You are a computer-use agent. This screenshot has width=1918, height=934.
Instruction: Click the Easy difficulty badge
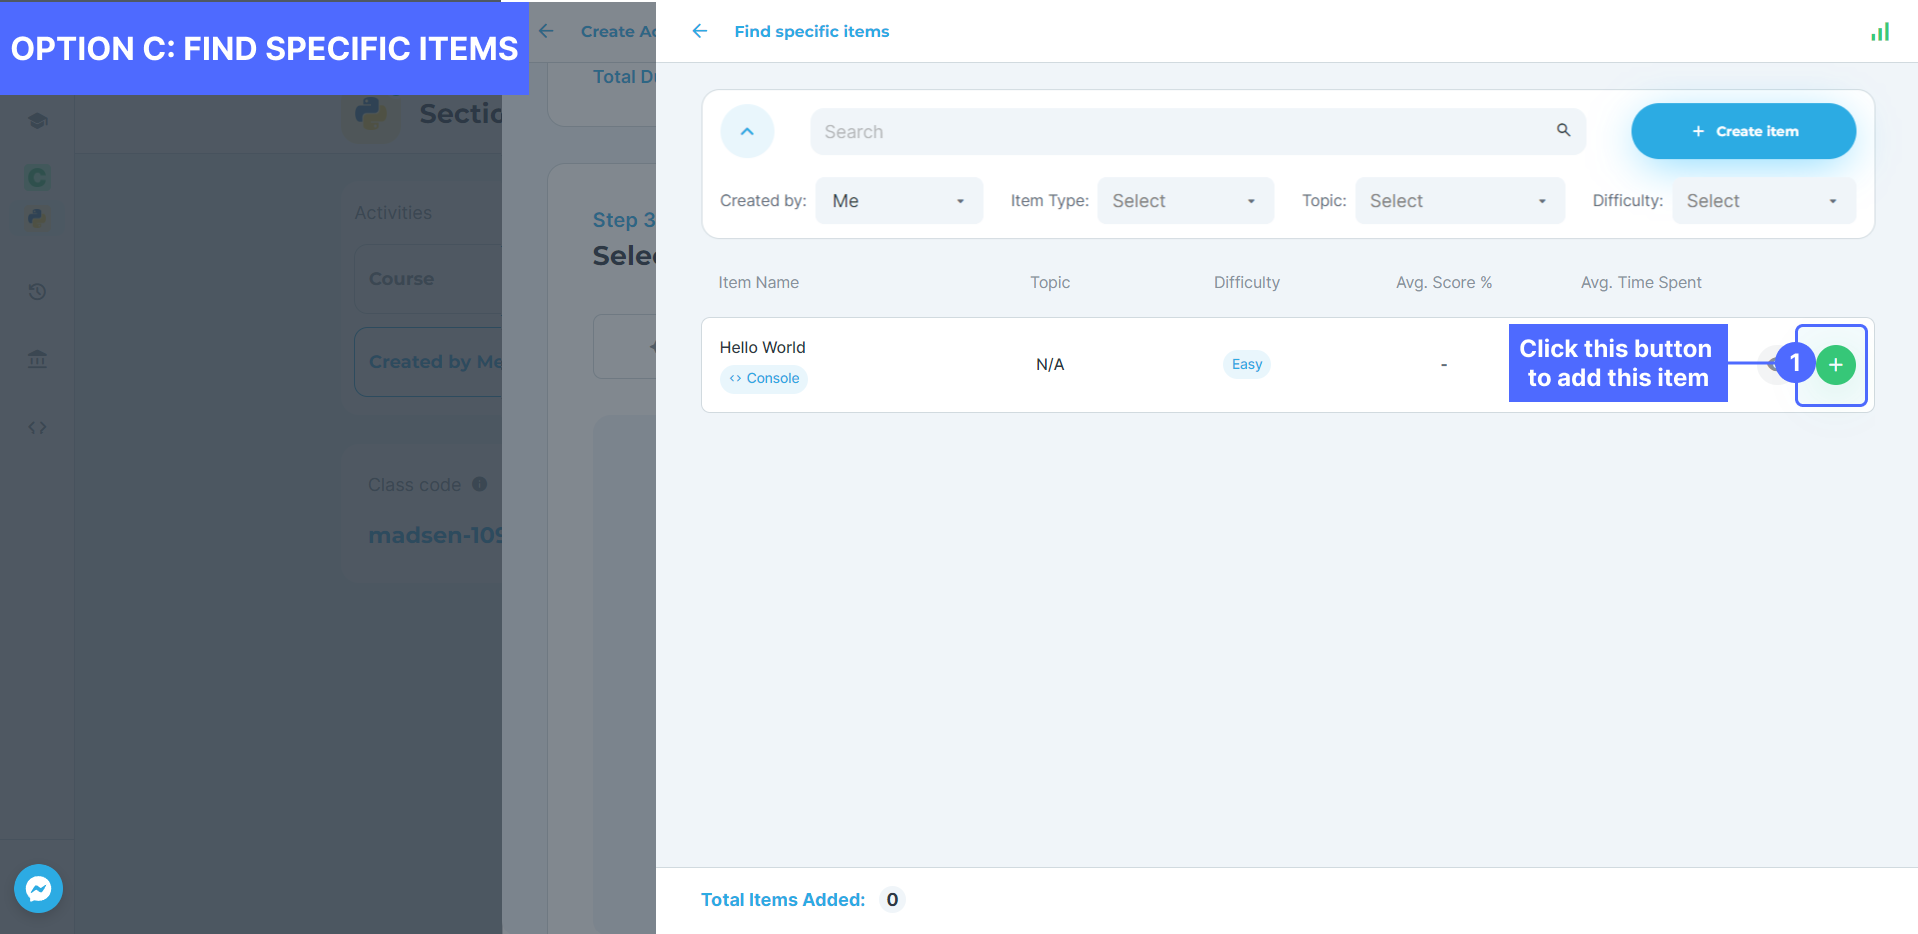pyautogui.click(x=1246, y=365)
